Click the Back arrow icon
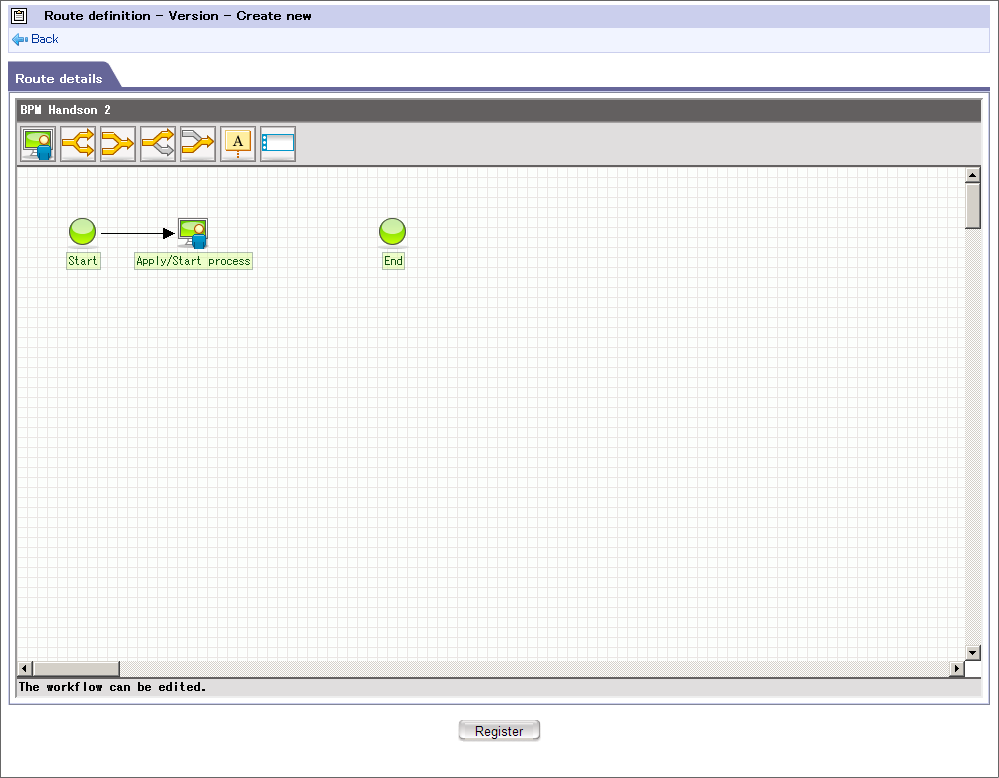The image size is (999, 778). coord(20,40)
